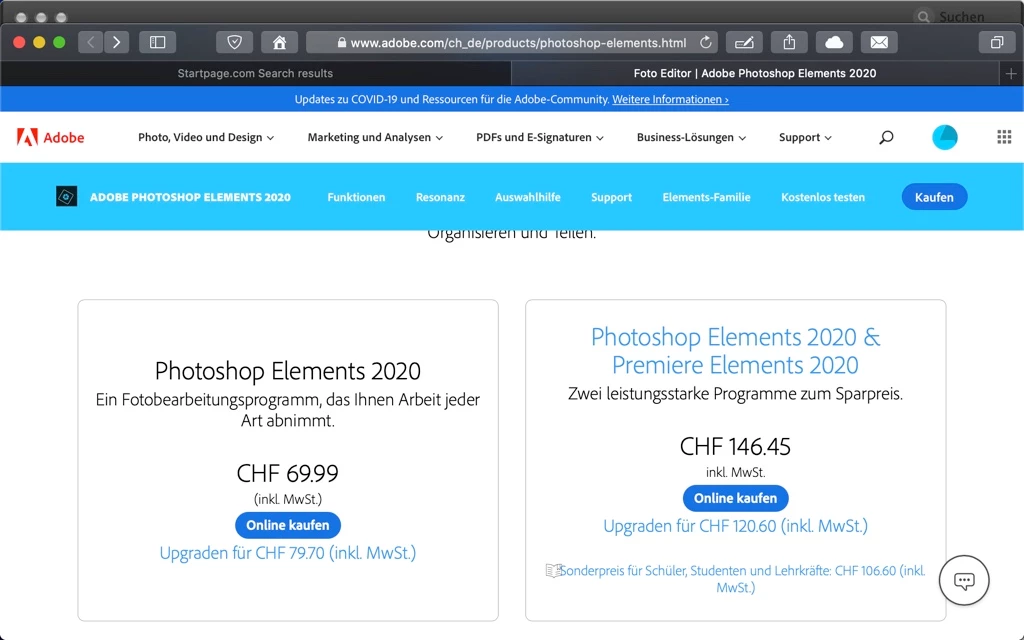Click the Adobe logo
The image size is (1024, 640).
click(50, 137)
